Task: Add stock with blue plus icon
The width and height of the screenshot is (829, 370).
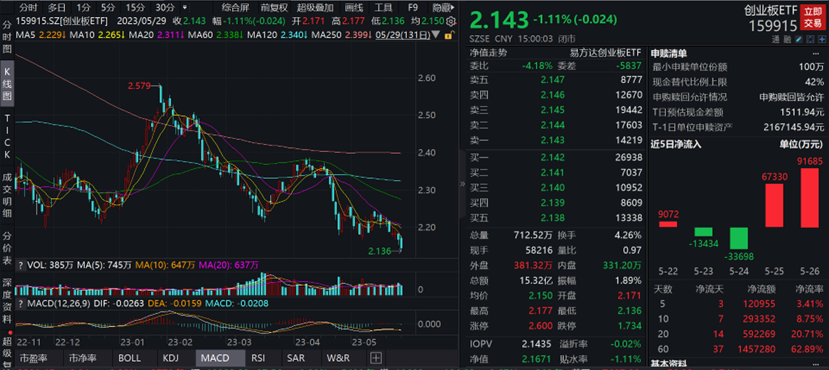Action: 822,39
